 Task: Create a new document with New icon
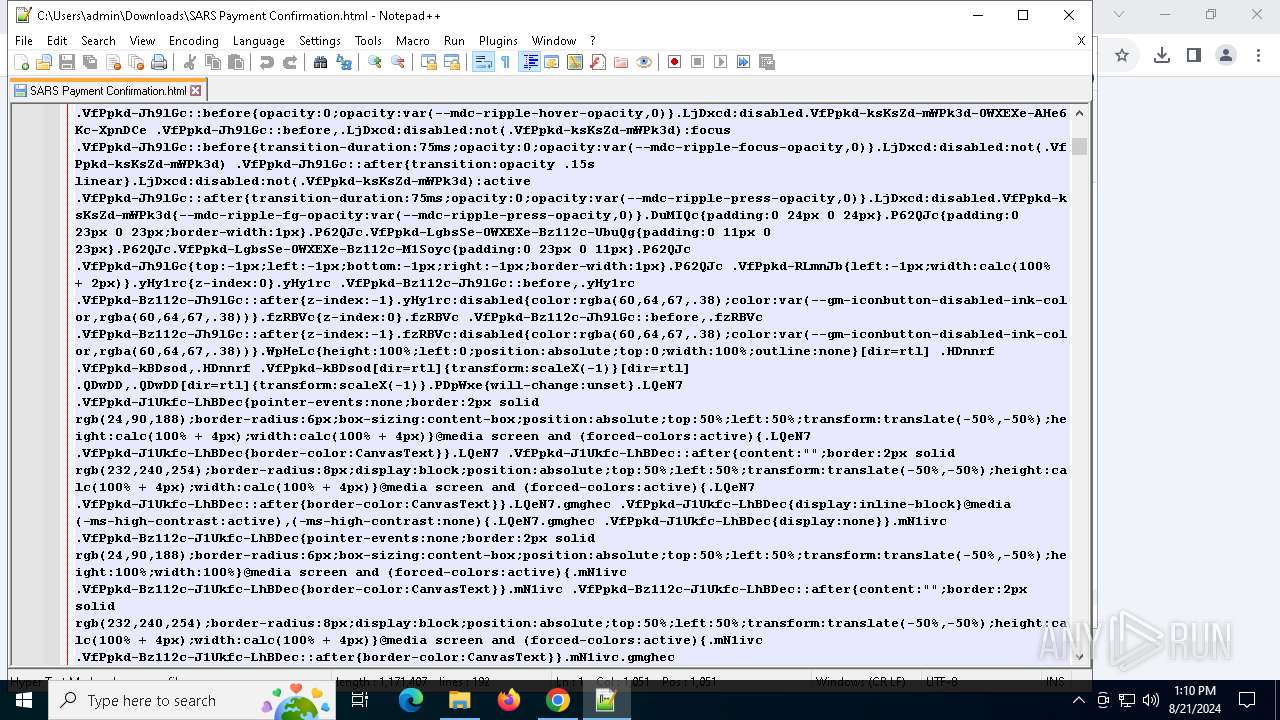(21, 62)
